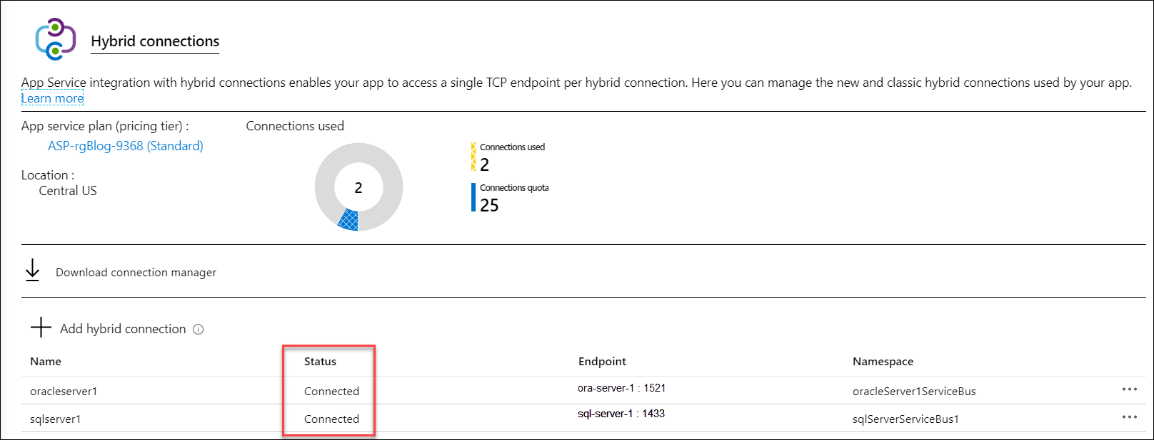
Task: Select the oracleserver1 connection row
Action: click(x=64, y=391)
